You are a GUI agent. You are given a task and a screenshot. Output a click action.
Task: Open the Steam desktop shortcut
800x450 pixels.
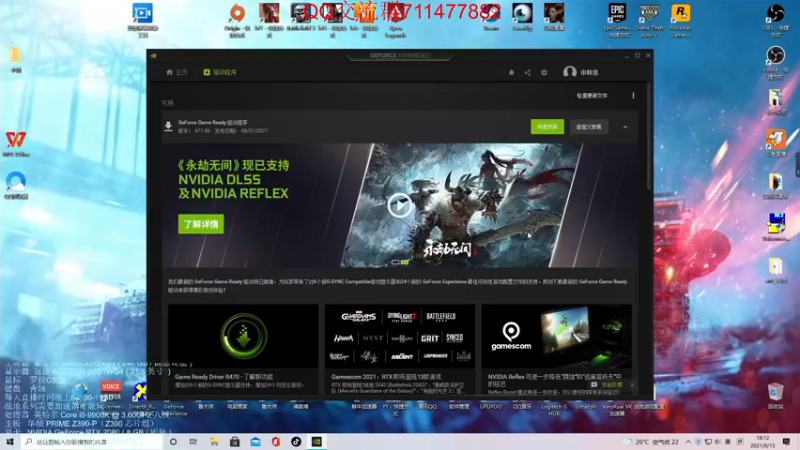[x=491, y=17]
